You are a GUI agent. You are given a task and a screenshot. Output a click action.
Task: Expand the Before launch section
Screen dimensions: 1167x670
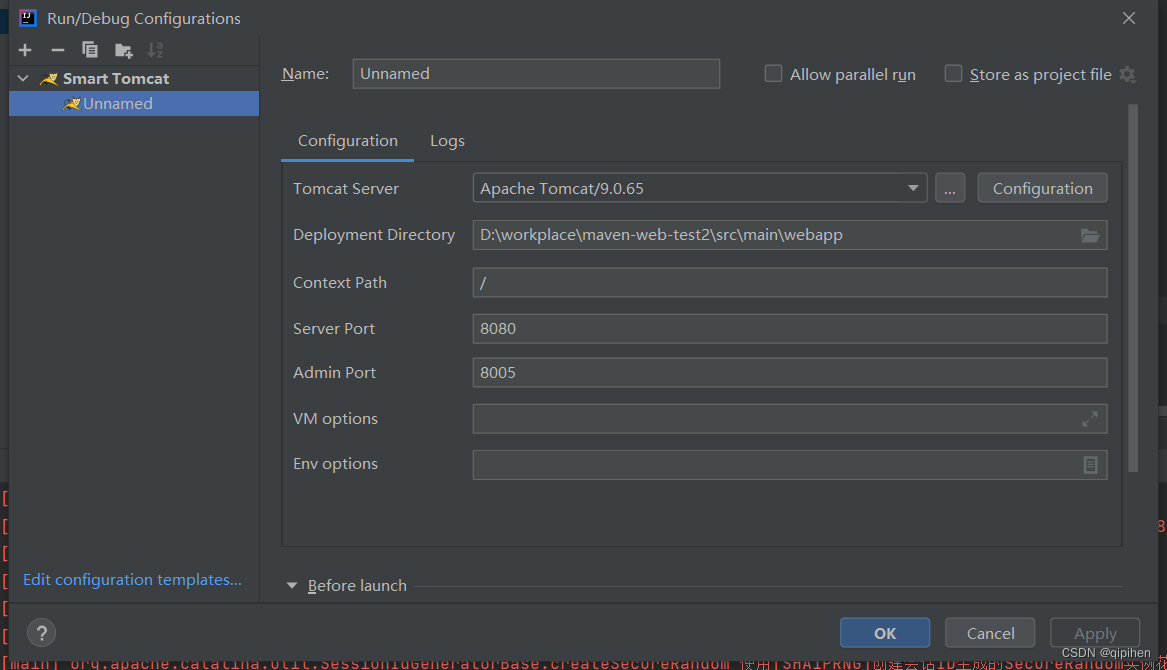coord(292,586)
